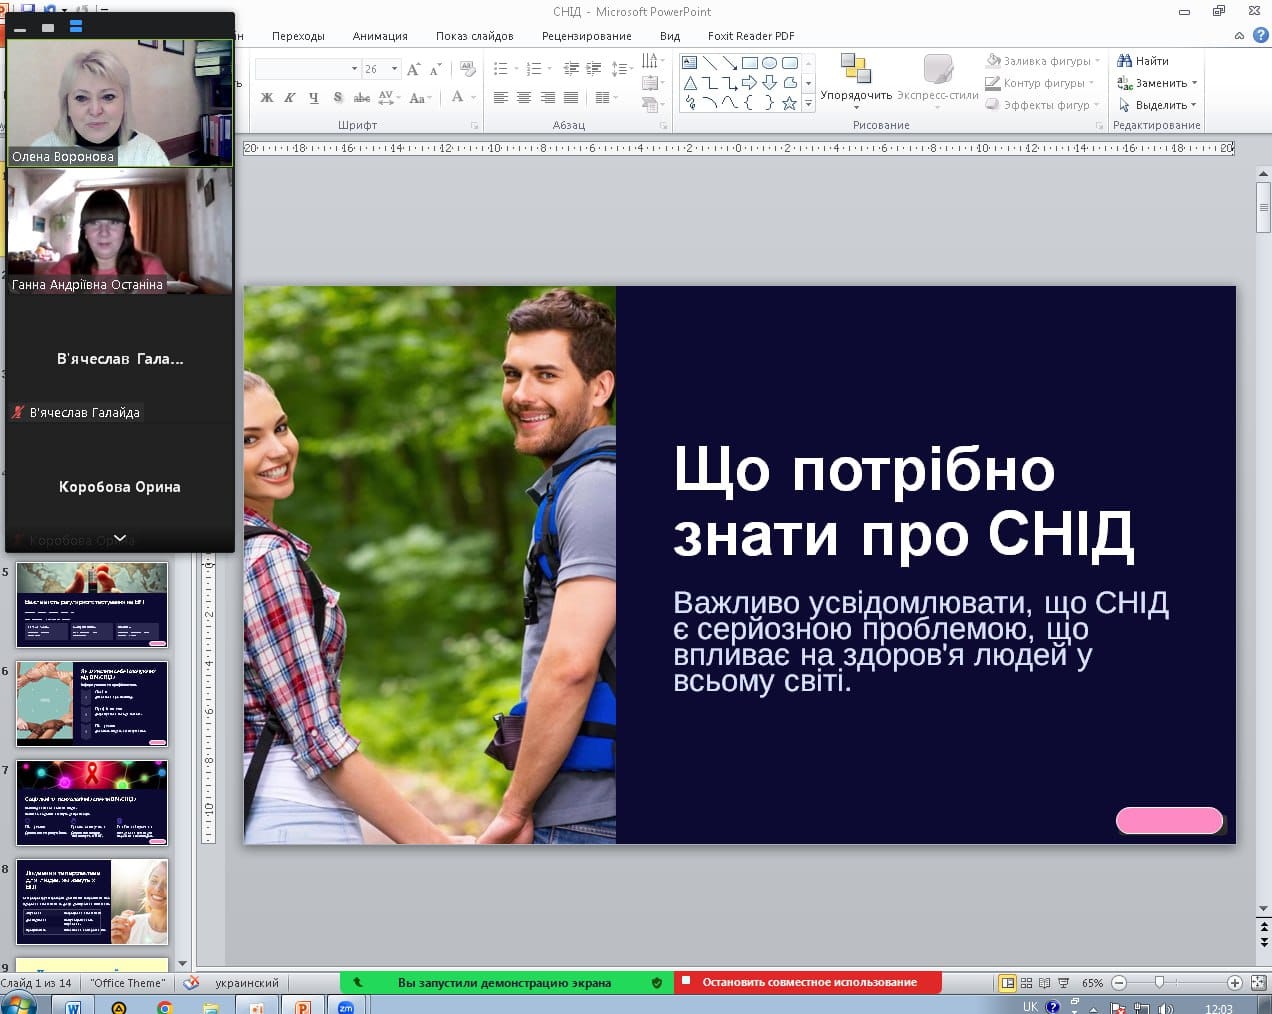Toggle text shadow formatting
This screenshot has width=1272, height=1014.
tap(338, 98)
